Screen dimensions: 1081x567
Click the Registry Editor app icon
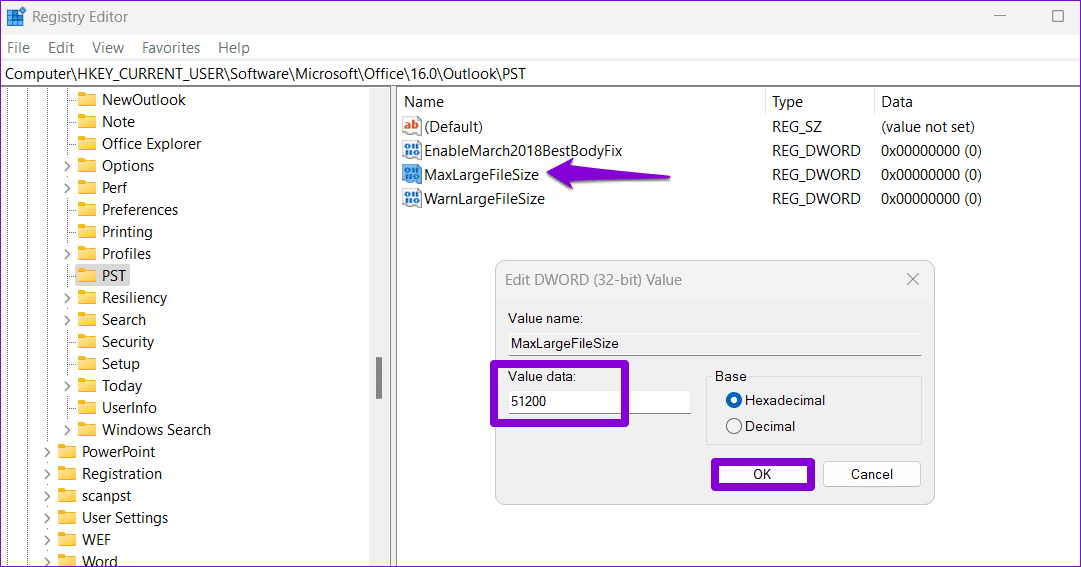coord(16,17)
